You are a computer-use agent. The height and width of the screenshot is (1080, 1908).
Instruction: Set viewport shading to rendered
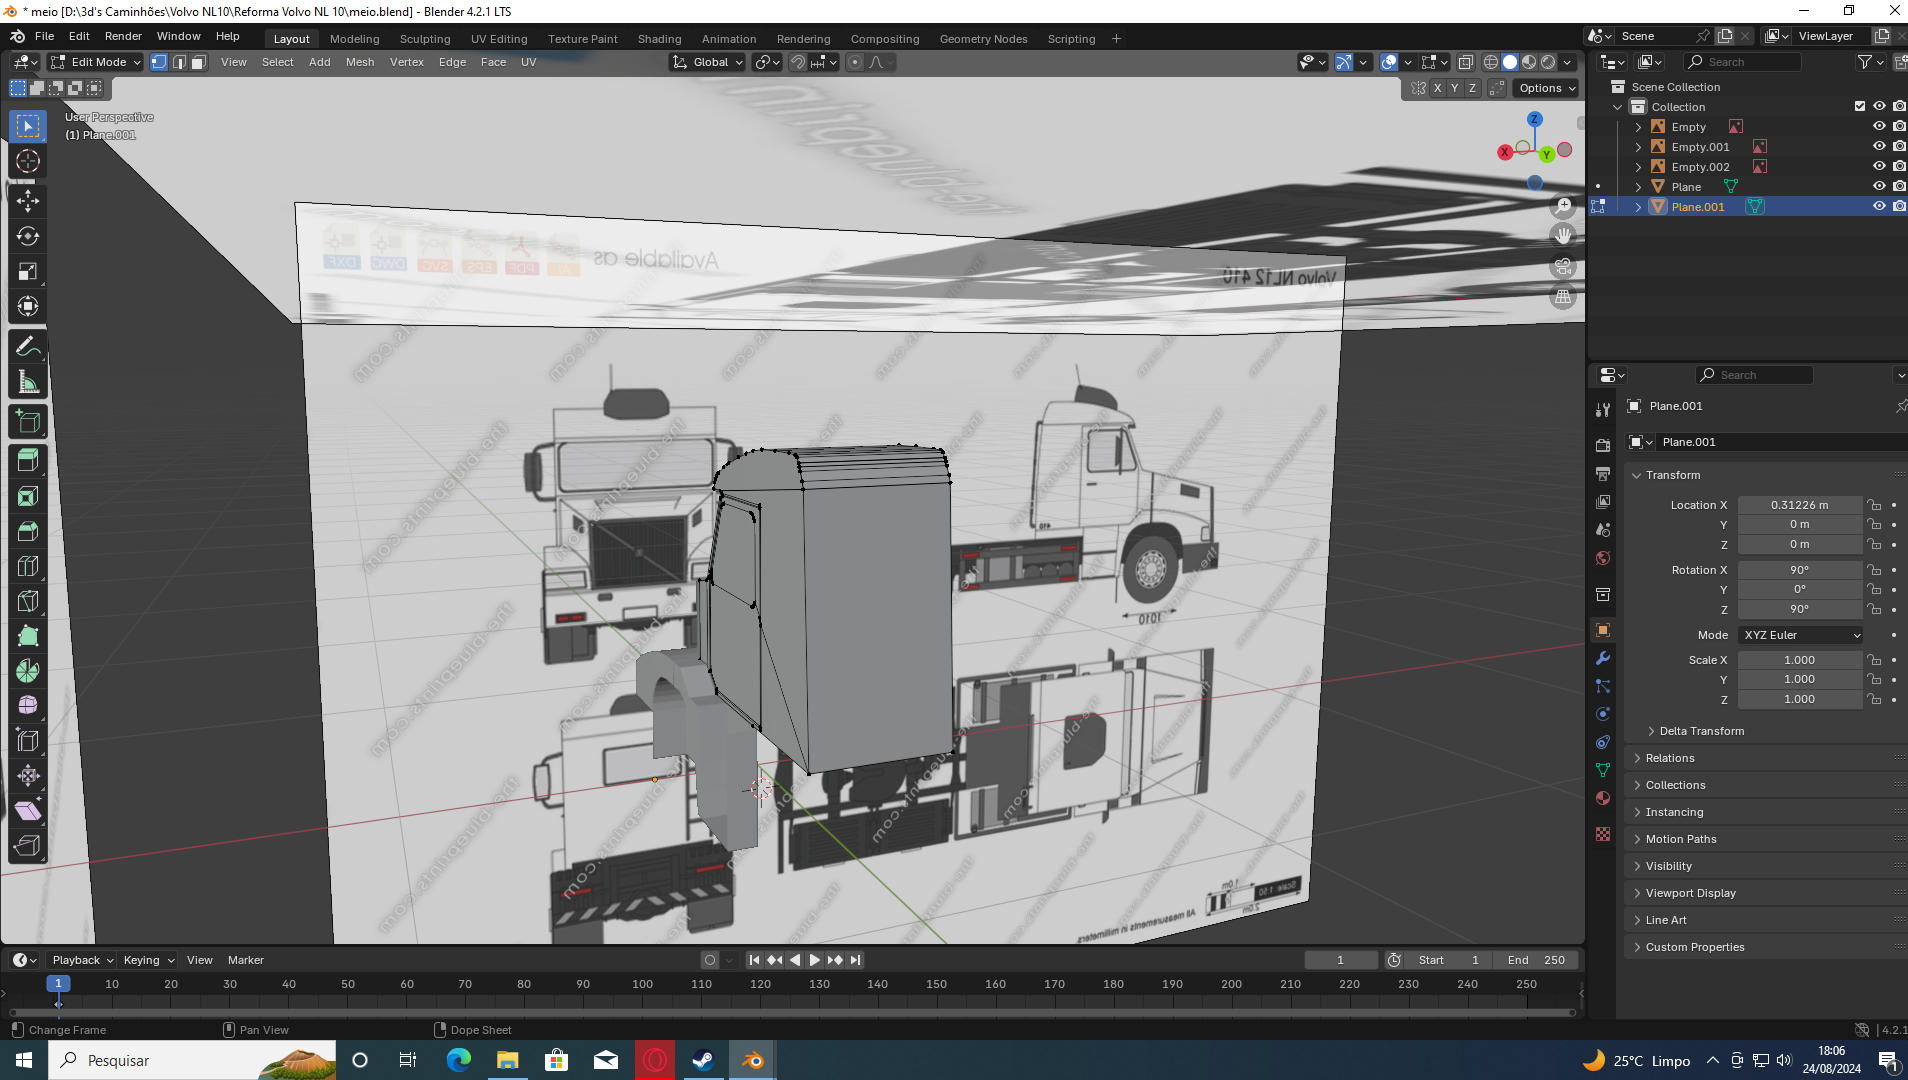point(1548,62)
